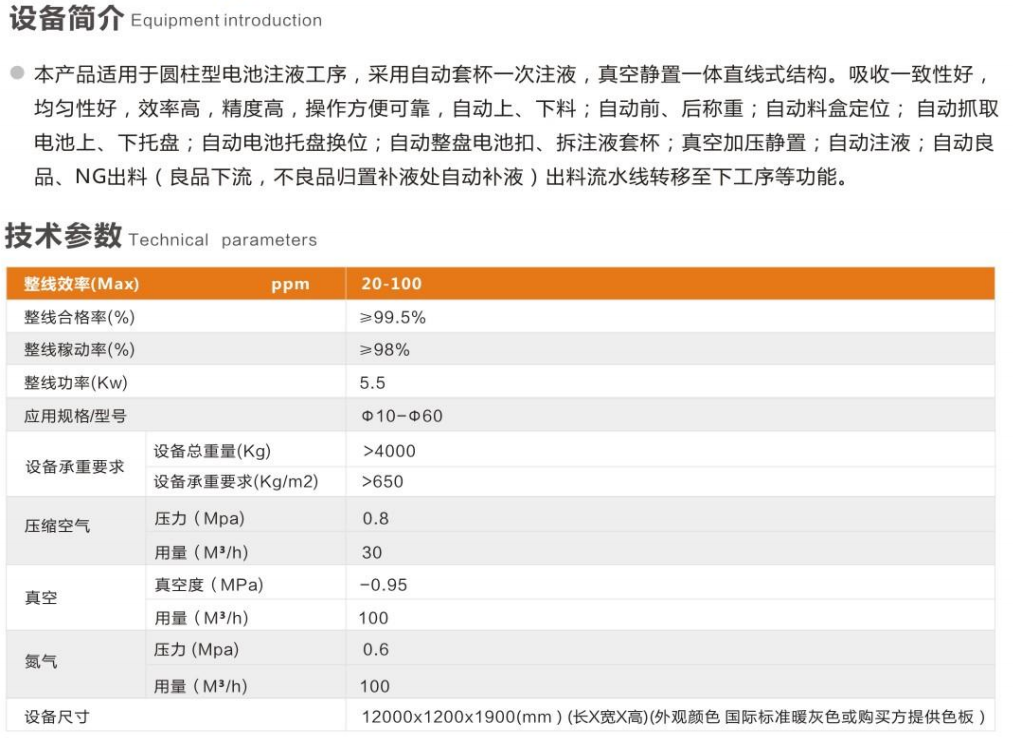Click the 压缩空气 category cell
The width and height of the screenshot is (1013, 743).
point(57,525)
